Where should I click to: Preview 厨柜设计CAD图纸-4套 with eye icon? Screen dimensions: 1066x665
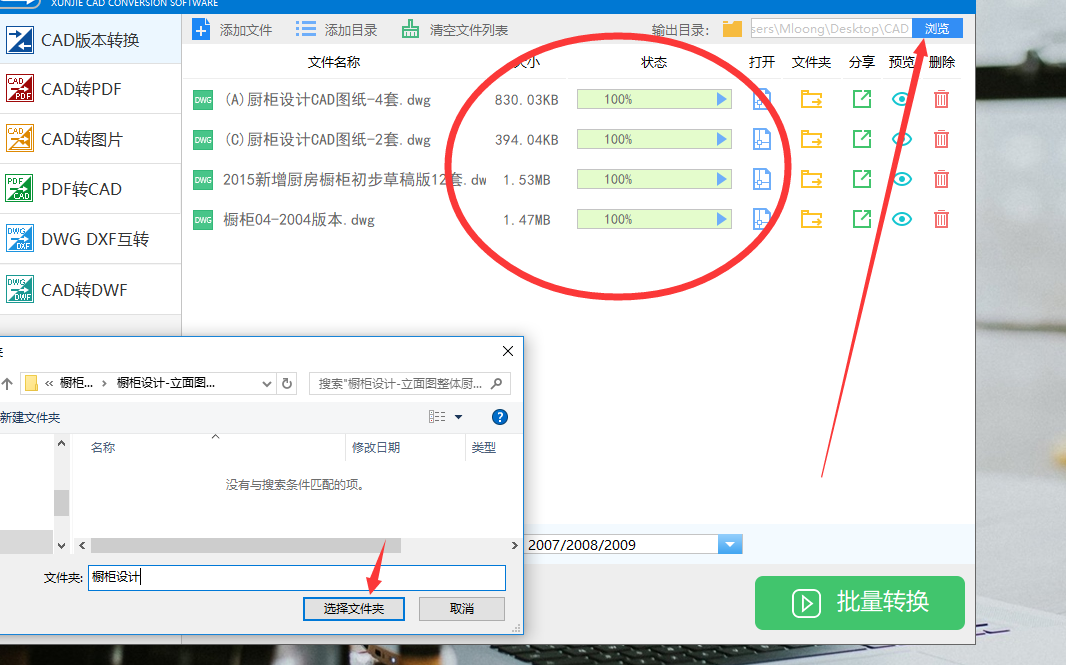pos(901,99)
